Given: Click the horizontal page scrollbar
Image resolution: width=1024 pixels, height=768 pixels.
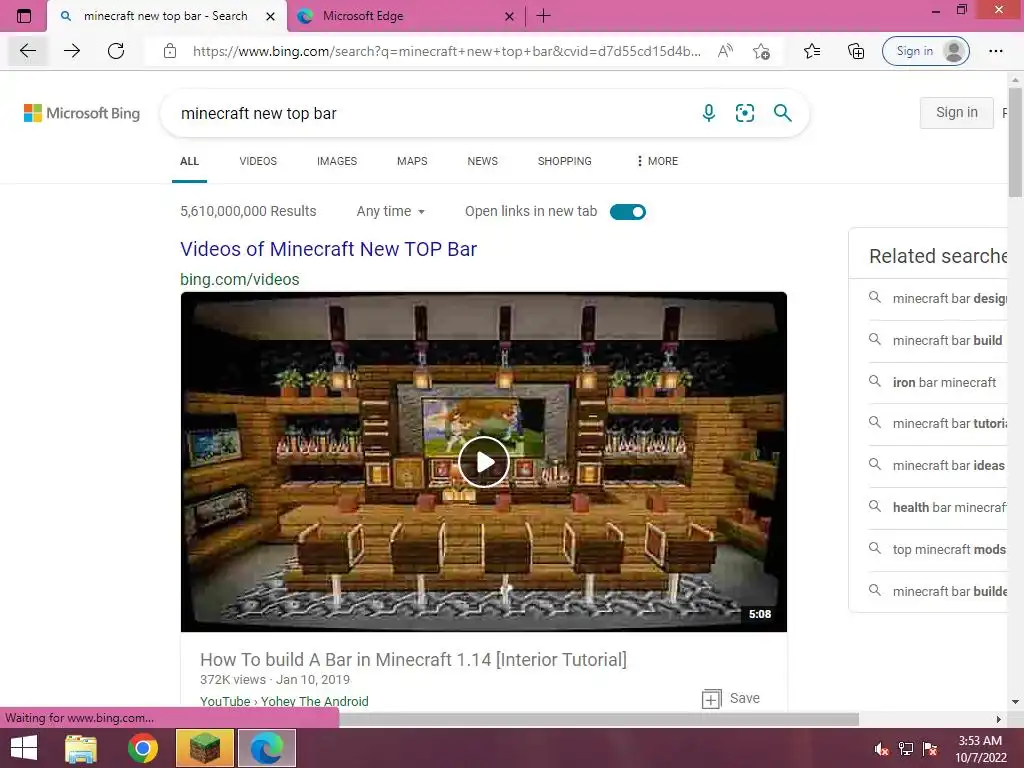Looking at the screenshot, I should point(598,719).
